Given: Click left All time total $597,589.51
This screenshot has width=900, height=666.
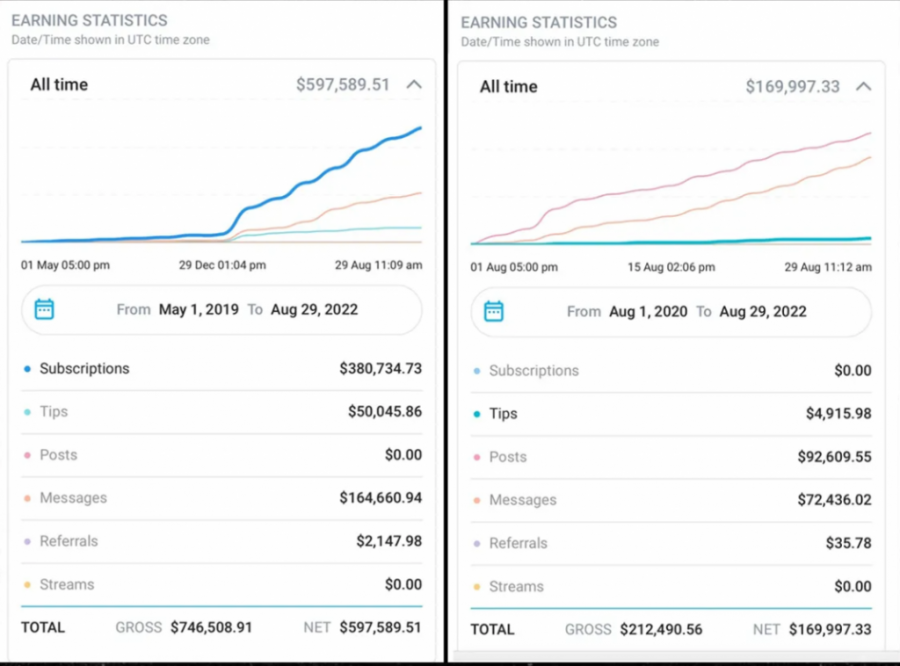Looking at the screenshot, I should coord(343,85).
